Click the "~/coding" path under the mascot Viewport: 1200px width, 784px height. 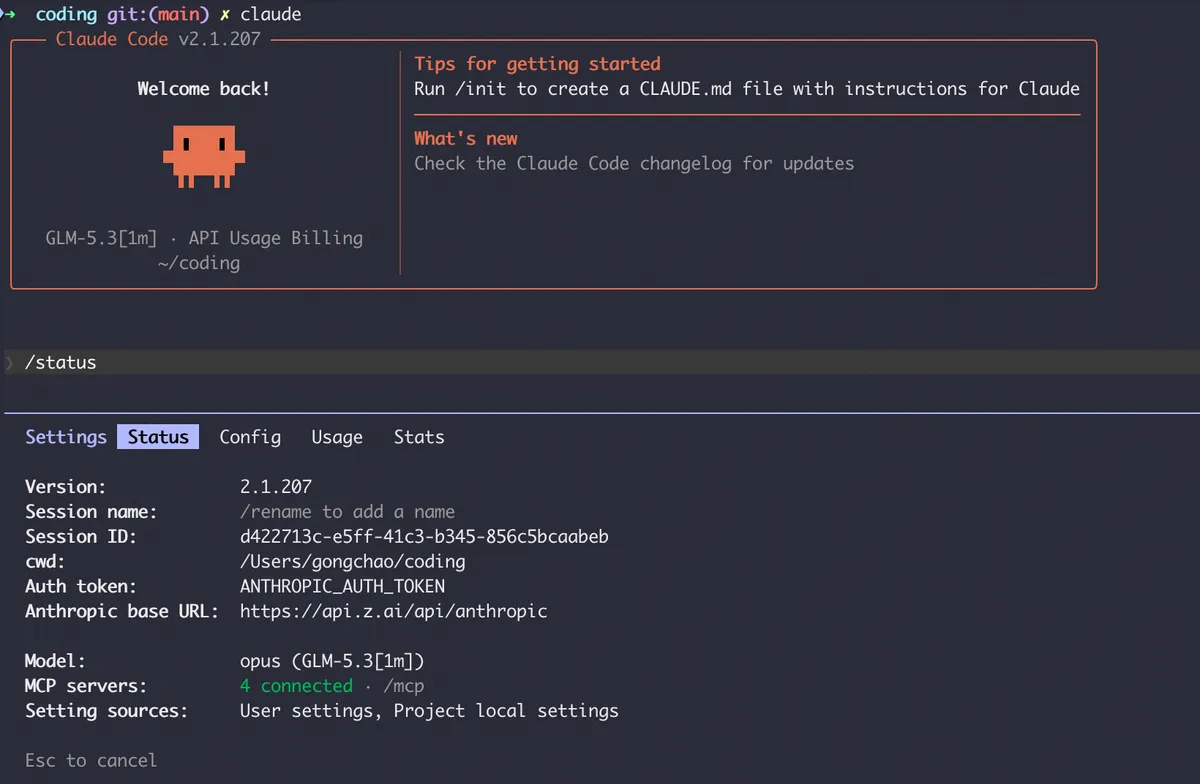click(199, 263)
